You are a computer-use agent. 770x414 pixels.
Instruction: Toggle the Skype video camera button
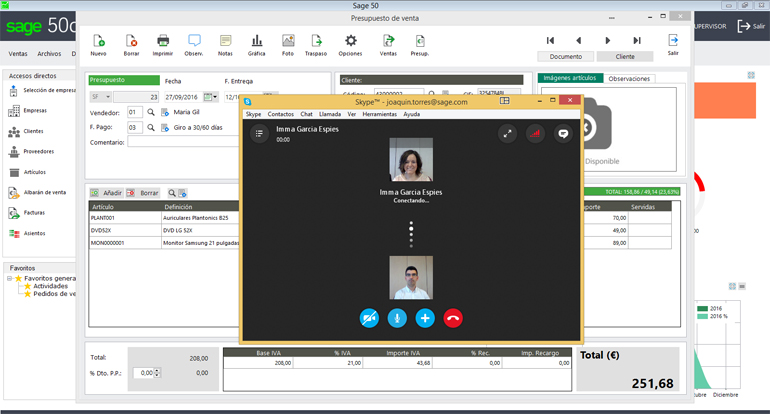pos(369,318)
